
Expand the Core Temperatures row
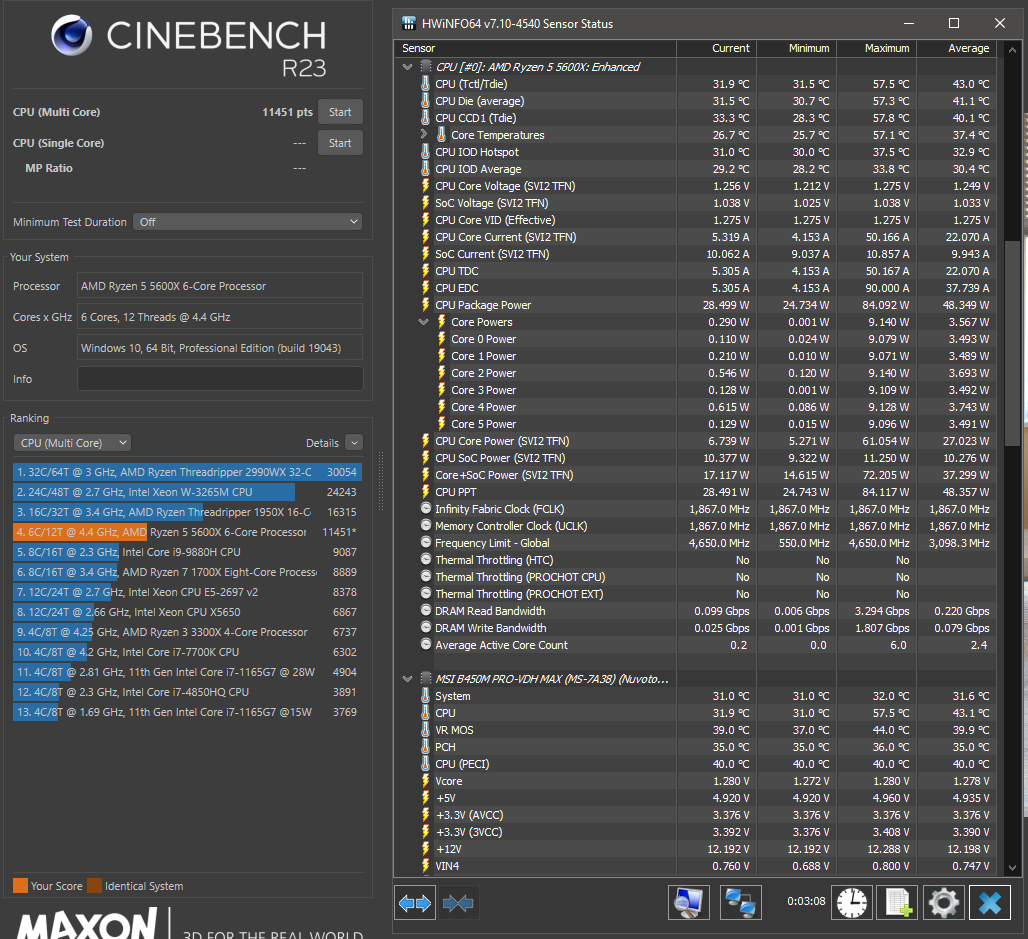pos(424,134)
